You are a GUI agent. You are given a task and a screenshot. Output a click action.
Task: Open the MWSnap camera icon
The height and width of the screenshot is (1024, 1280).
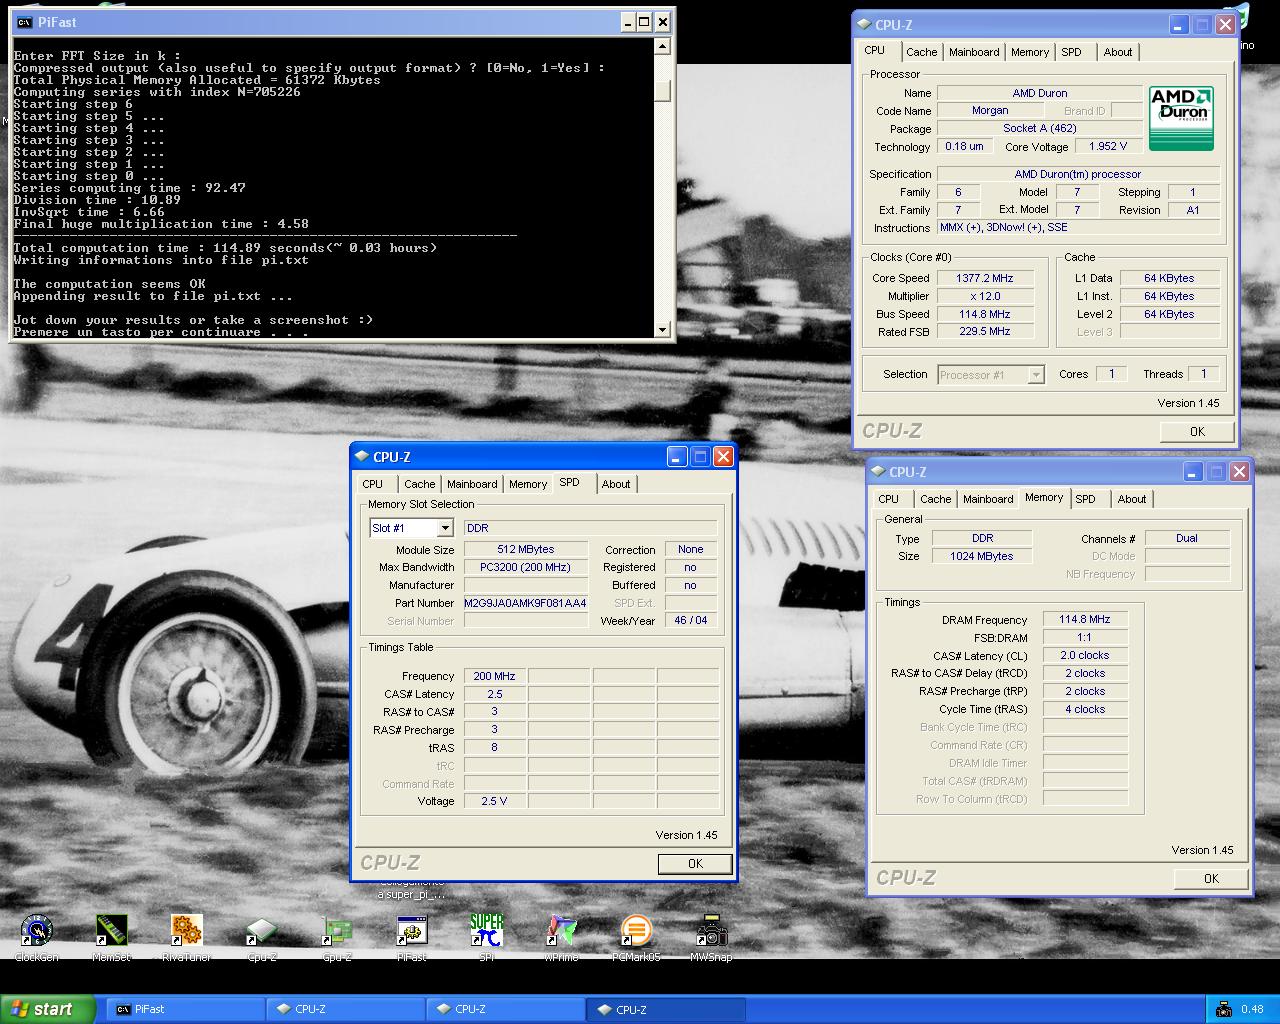click(x=711, y=930)
